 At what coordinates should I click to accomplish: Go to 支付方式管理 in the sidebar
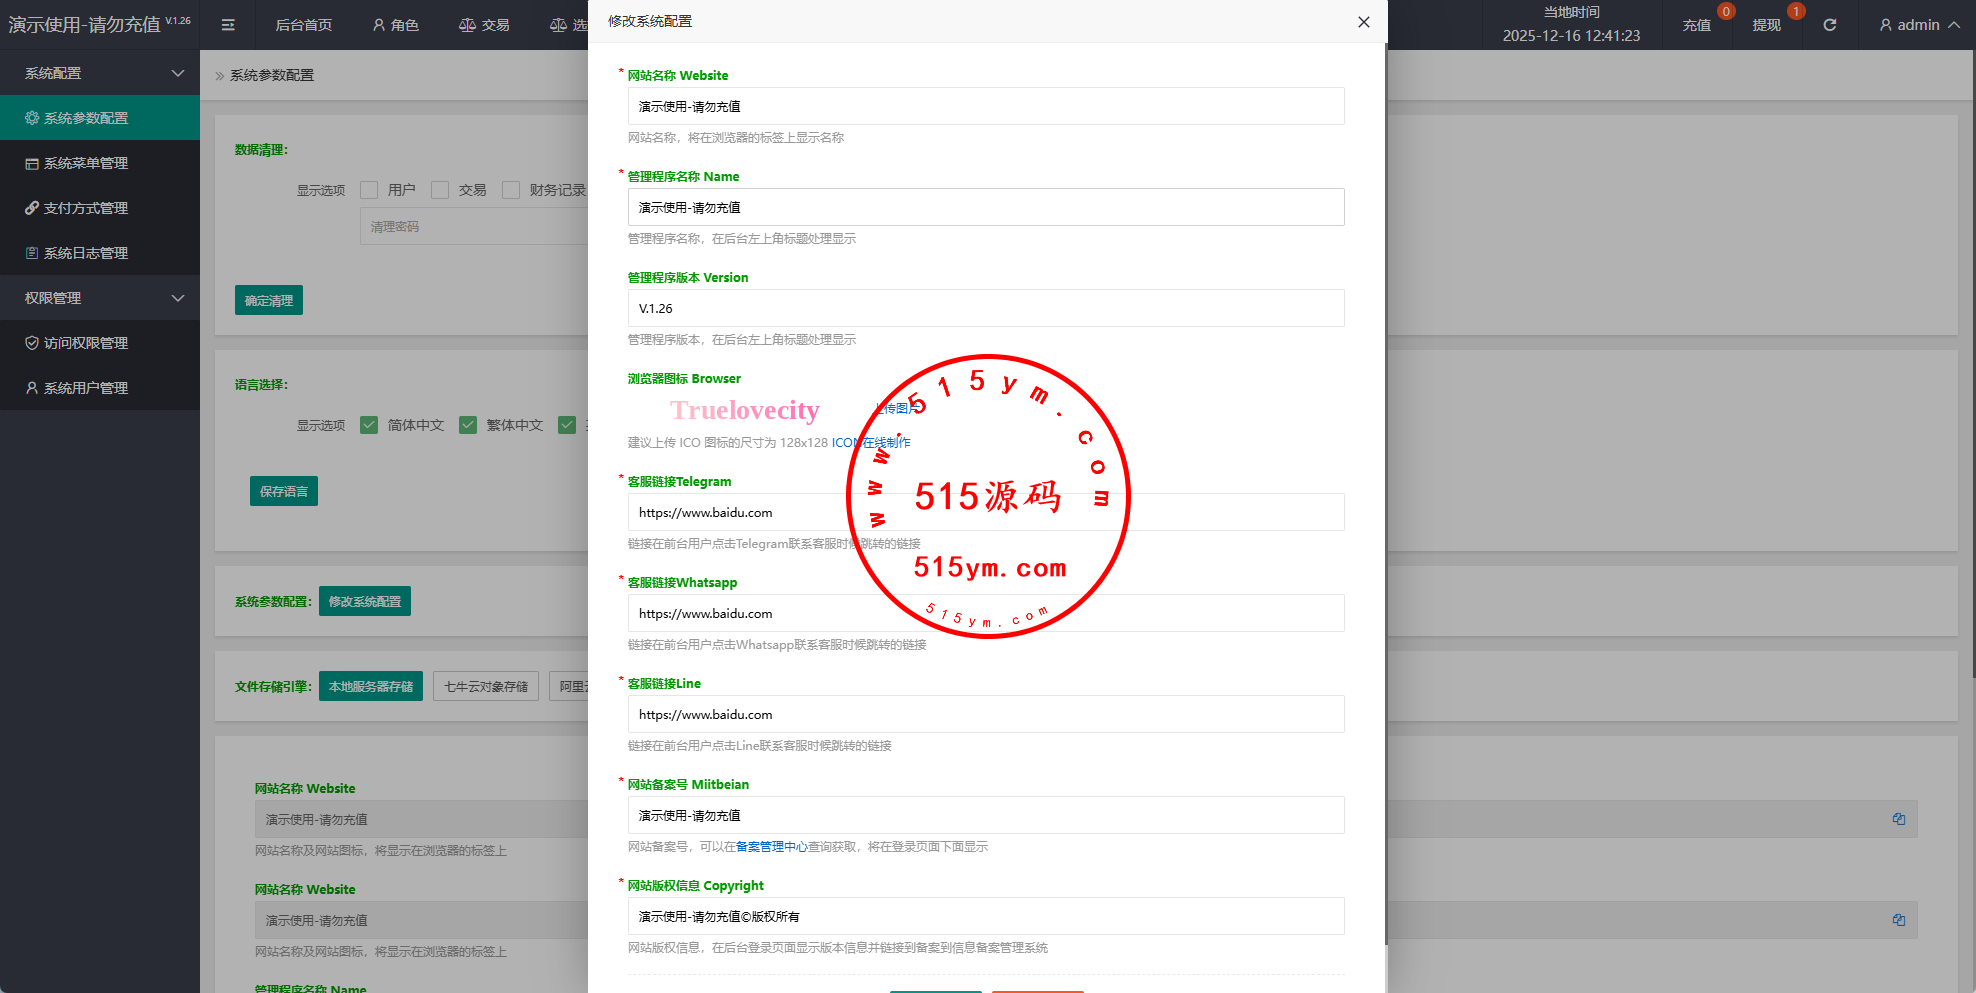[100, 208]
